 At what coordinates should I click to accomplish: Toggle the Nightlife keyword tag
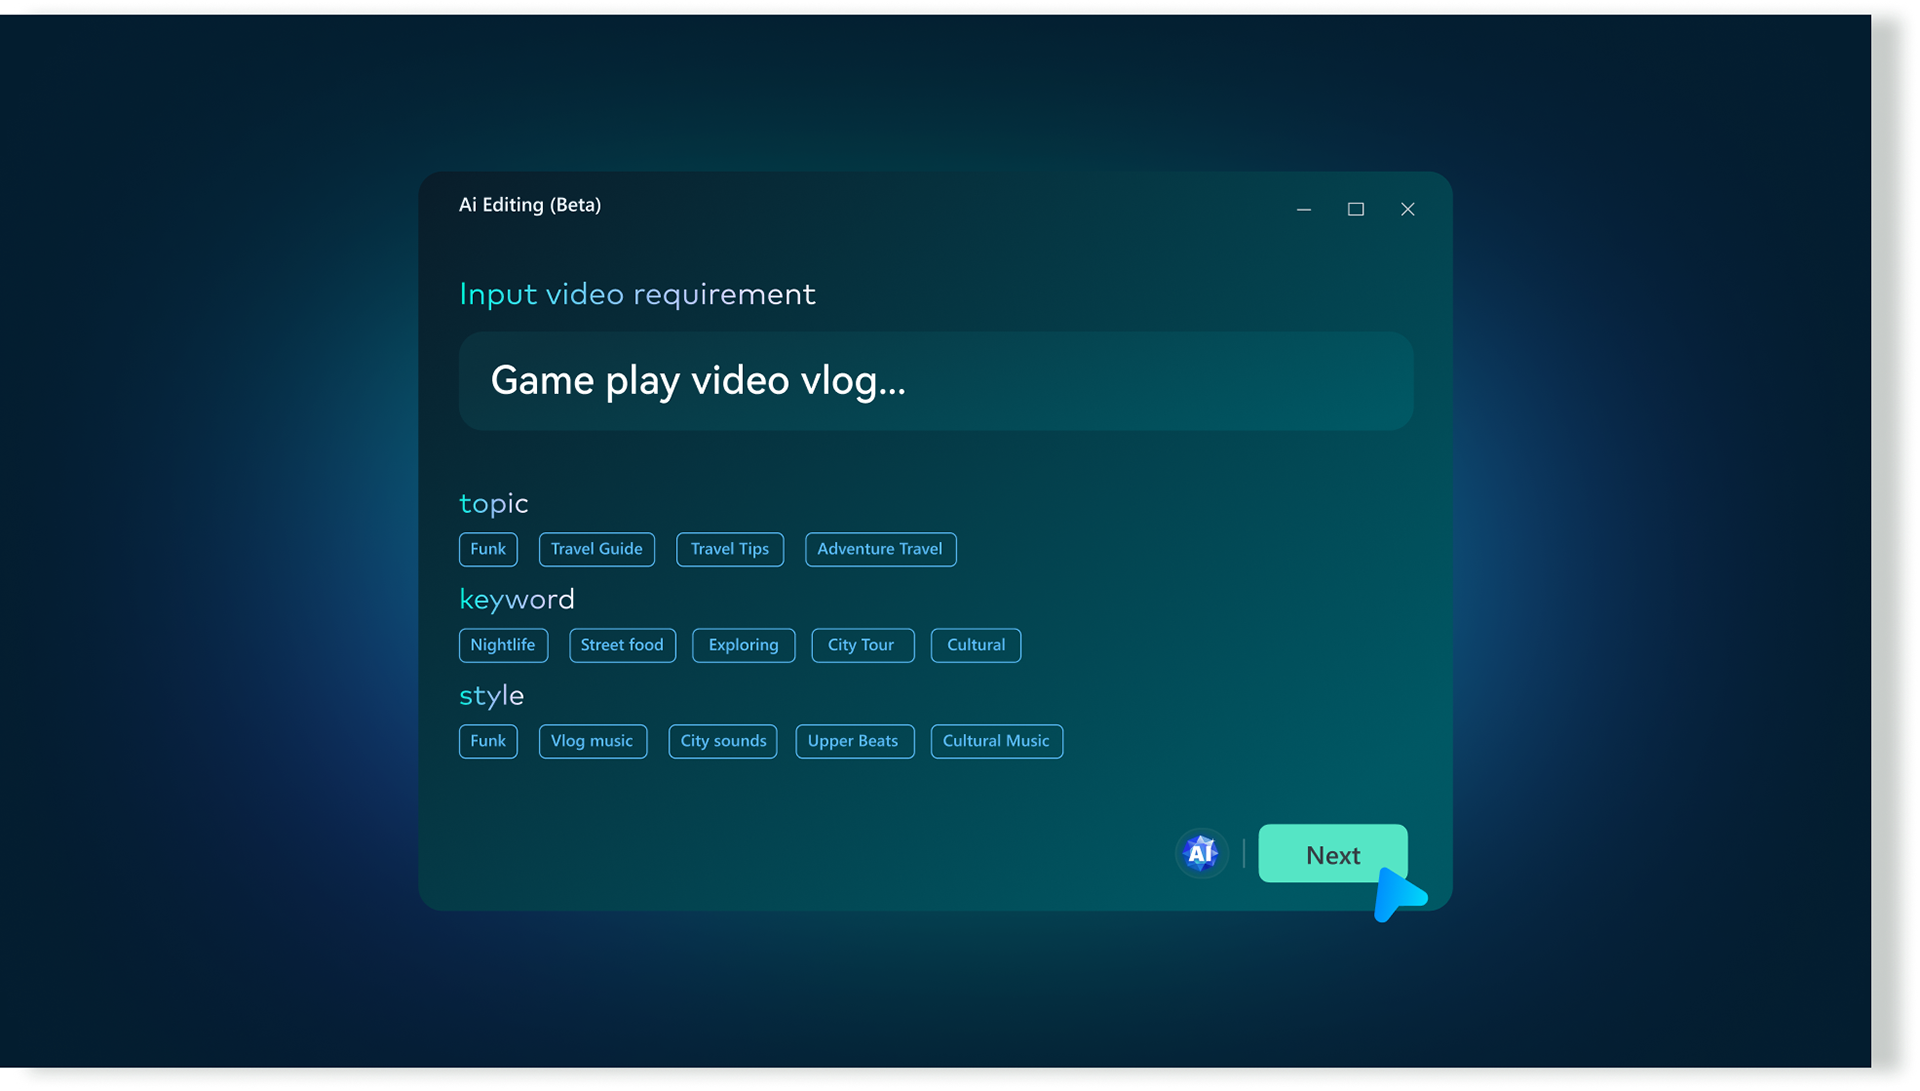point(502,645)
